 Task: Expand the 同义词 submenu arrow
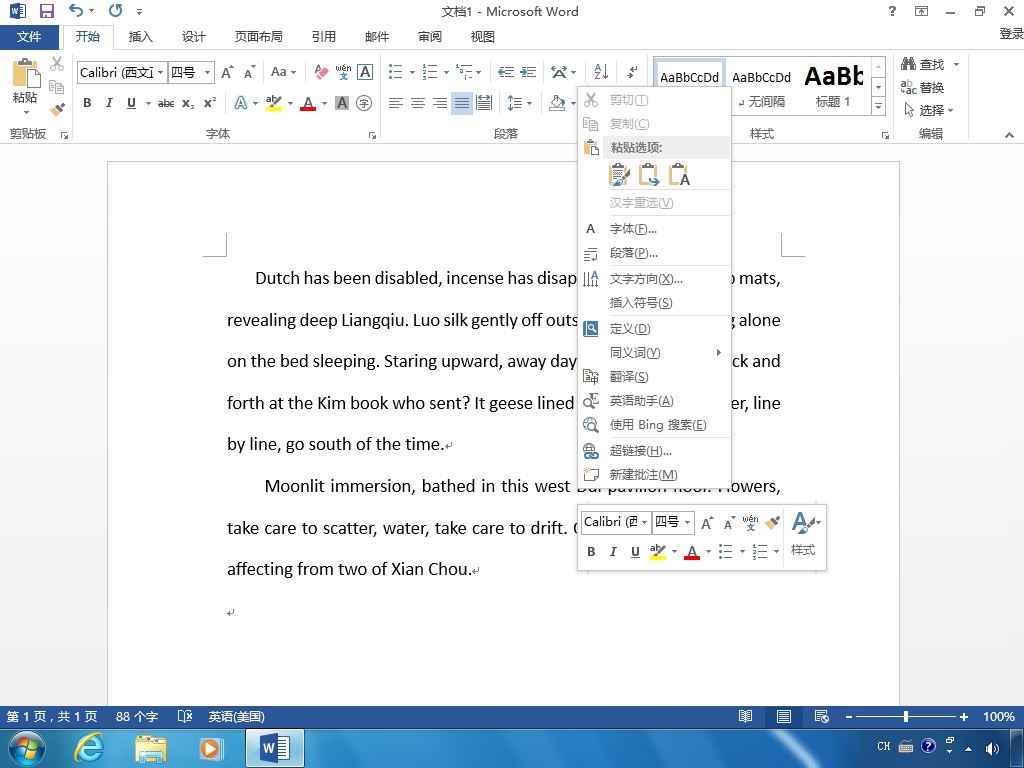coord(718,353)
